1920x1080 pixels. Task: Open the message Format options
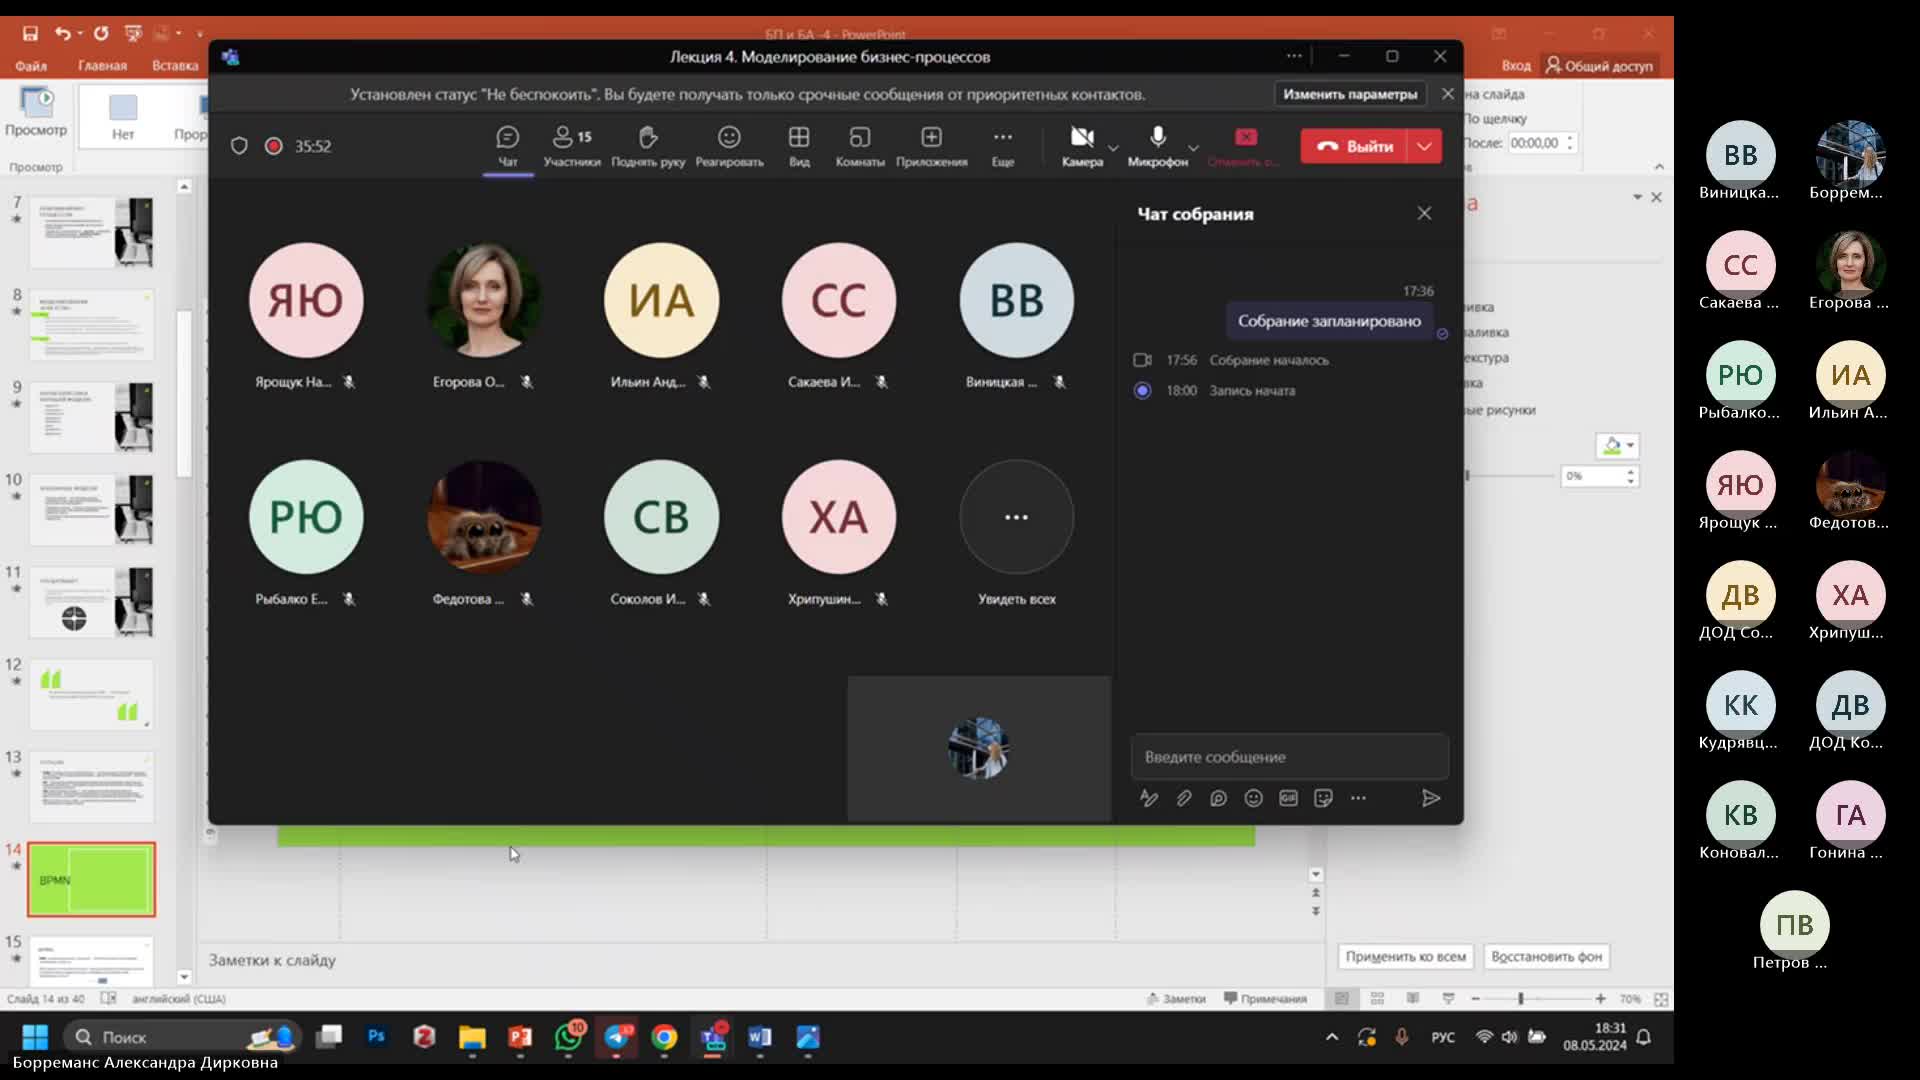(x=1149, y=798)
